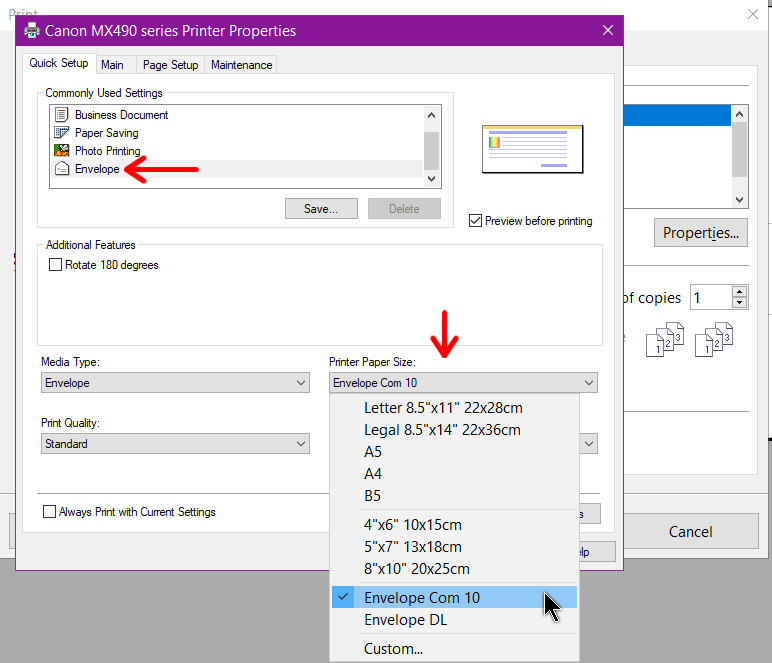Screen dimensions: 772x663
Task: Open the Print Quality dropdown
Action: [x=175, y=443]
